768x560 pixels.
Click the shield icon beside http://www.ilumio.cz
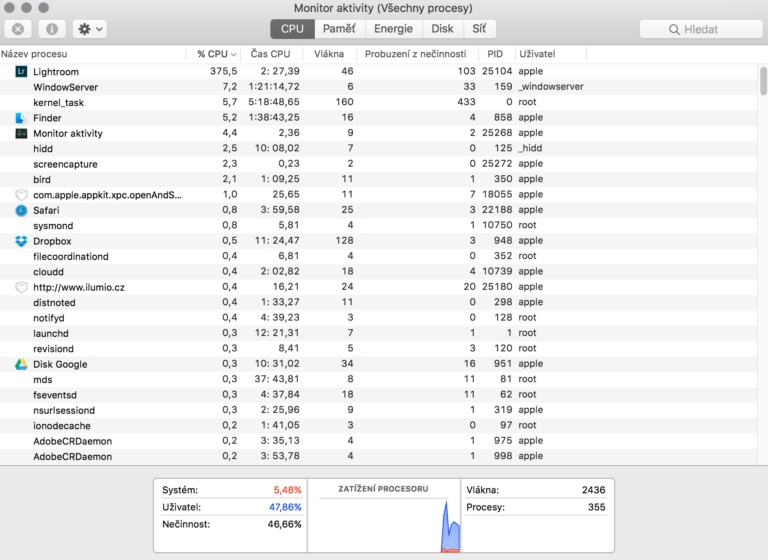21,287
